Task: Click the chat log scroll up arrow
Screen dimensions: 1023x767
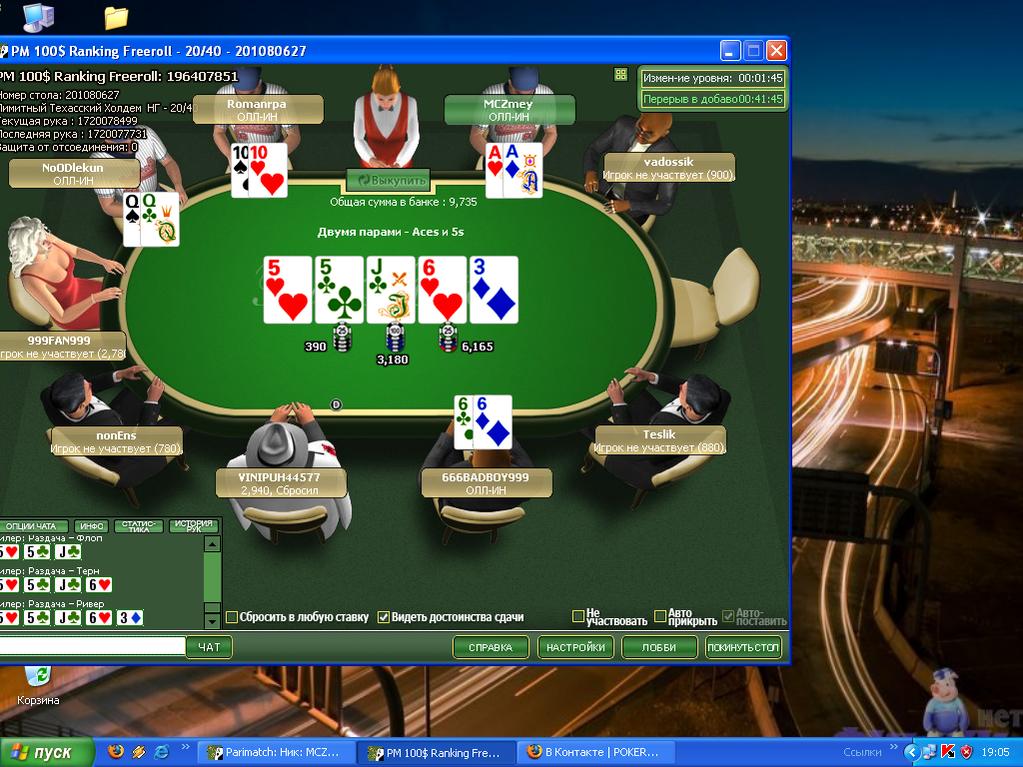Action: click(211, 544)
